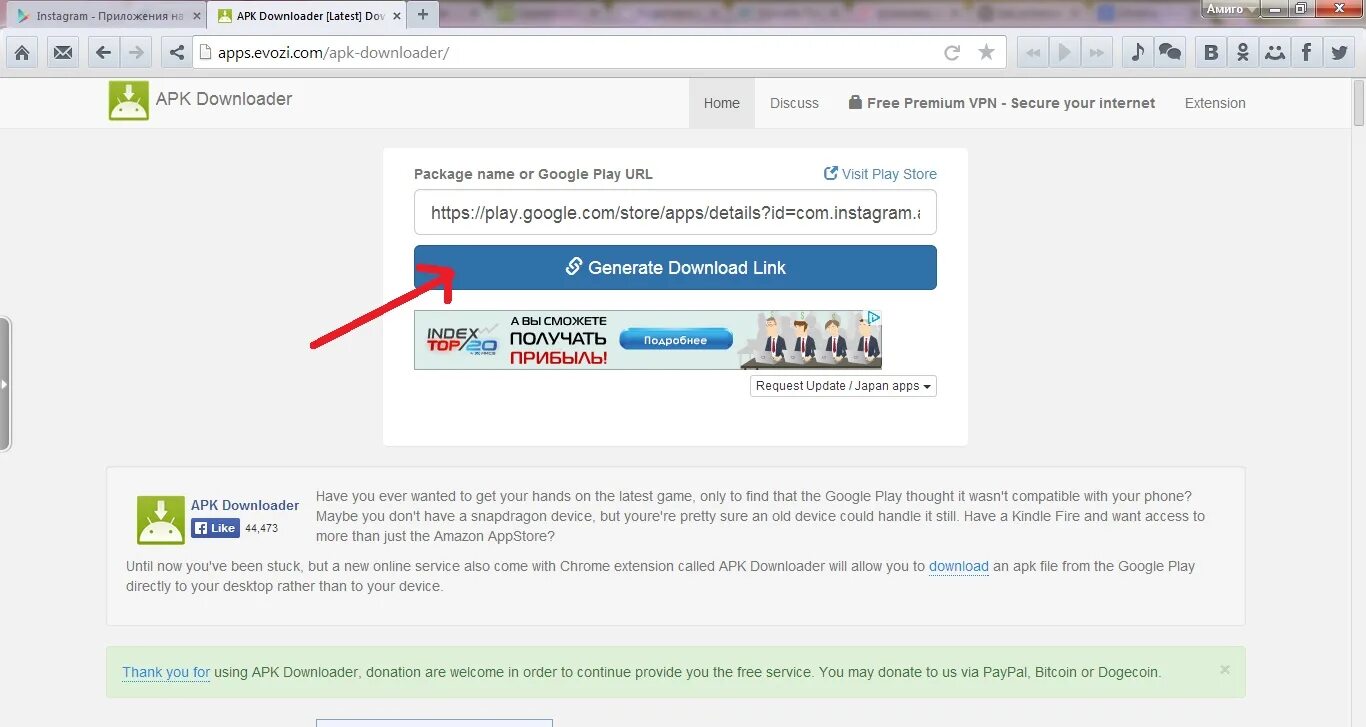
Task: Close the APK Downloader tab
Action: pyautogui.click(x=396, y=16)
